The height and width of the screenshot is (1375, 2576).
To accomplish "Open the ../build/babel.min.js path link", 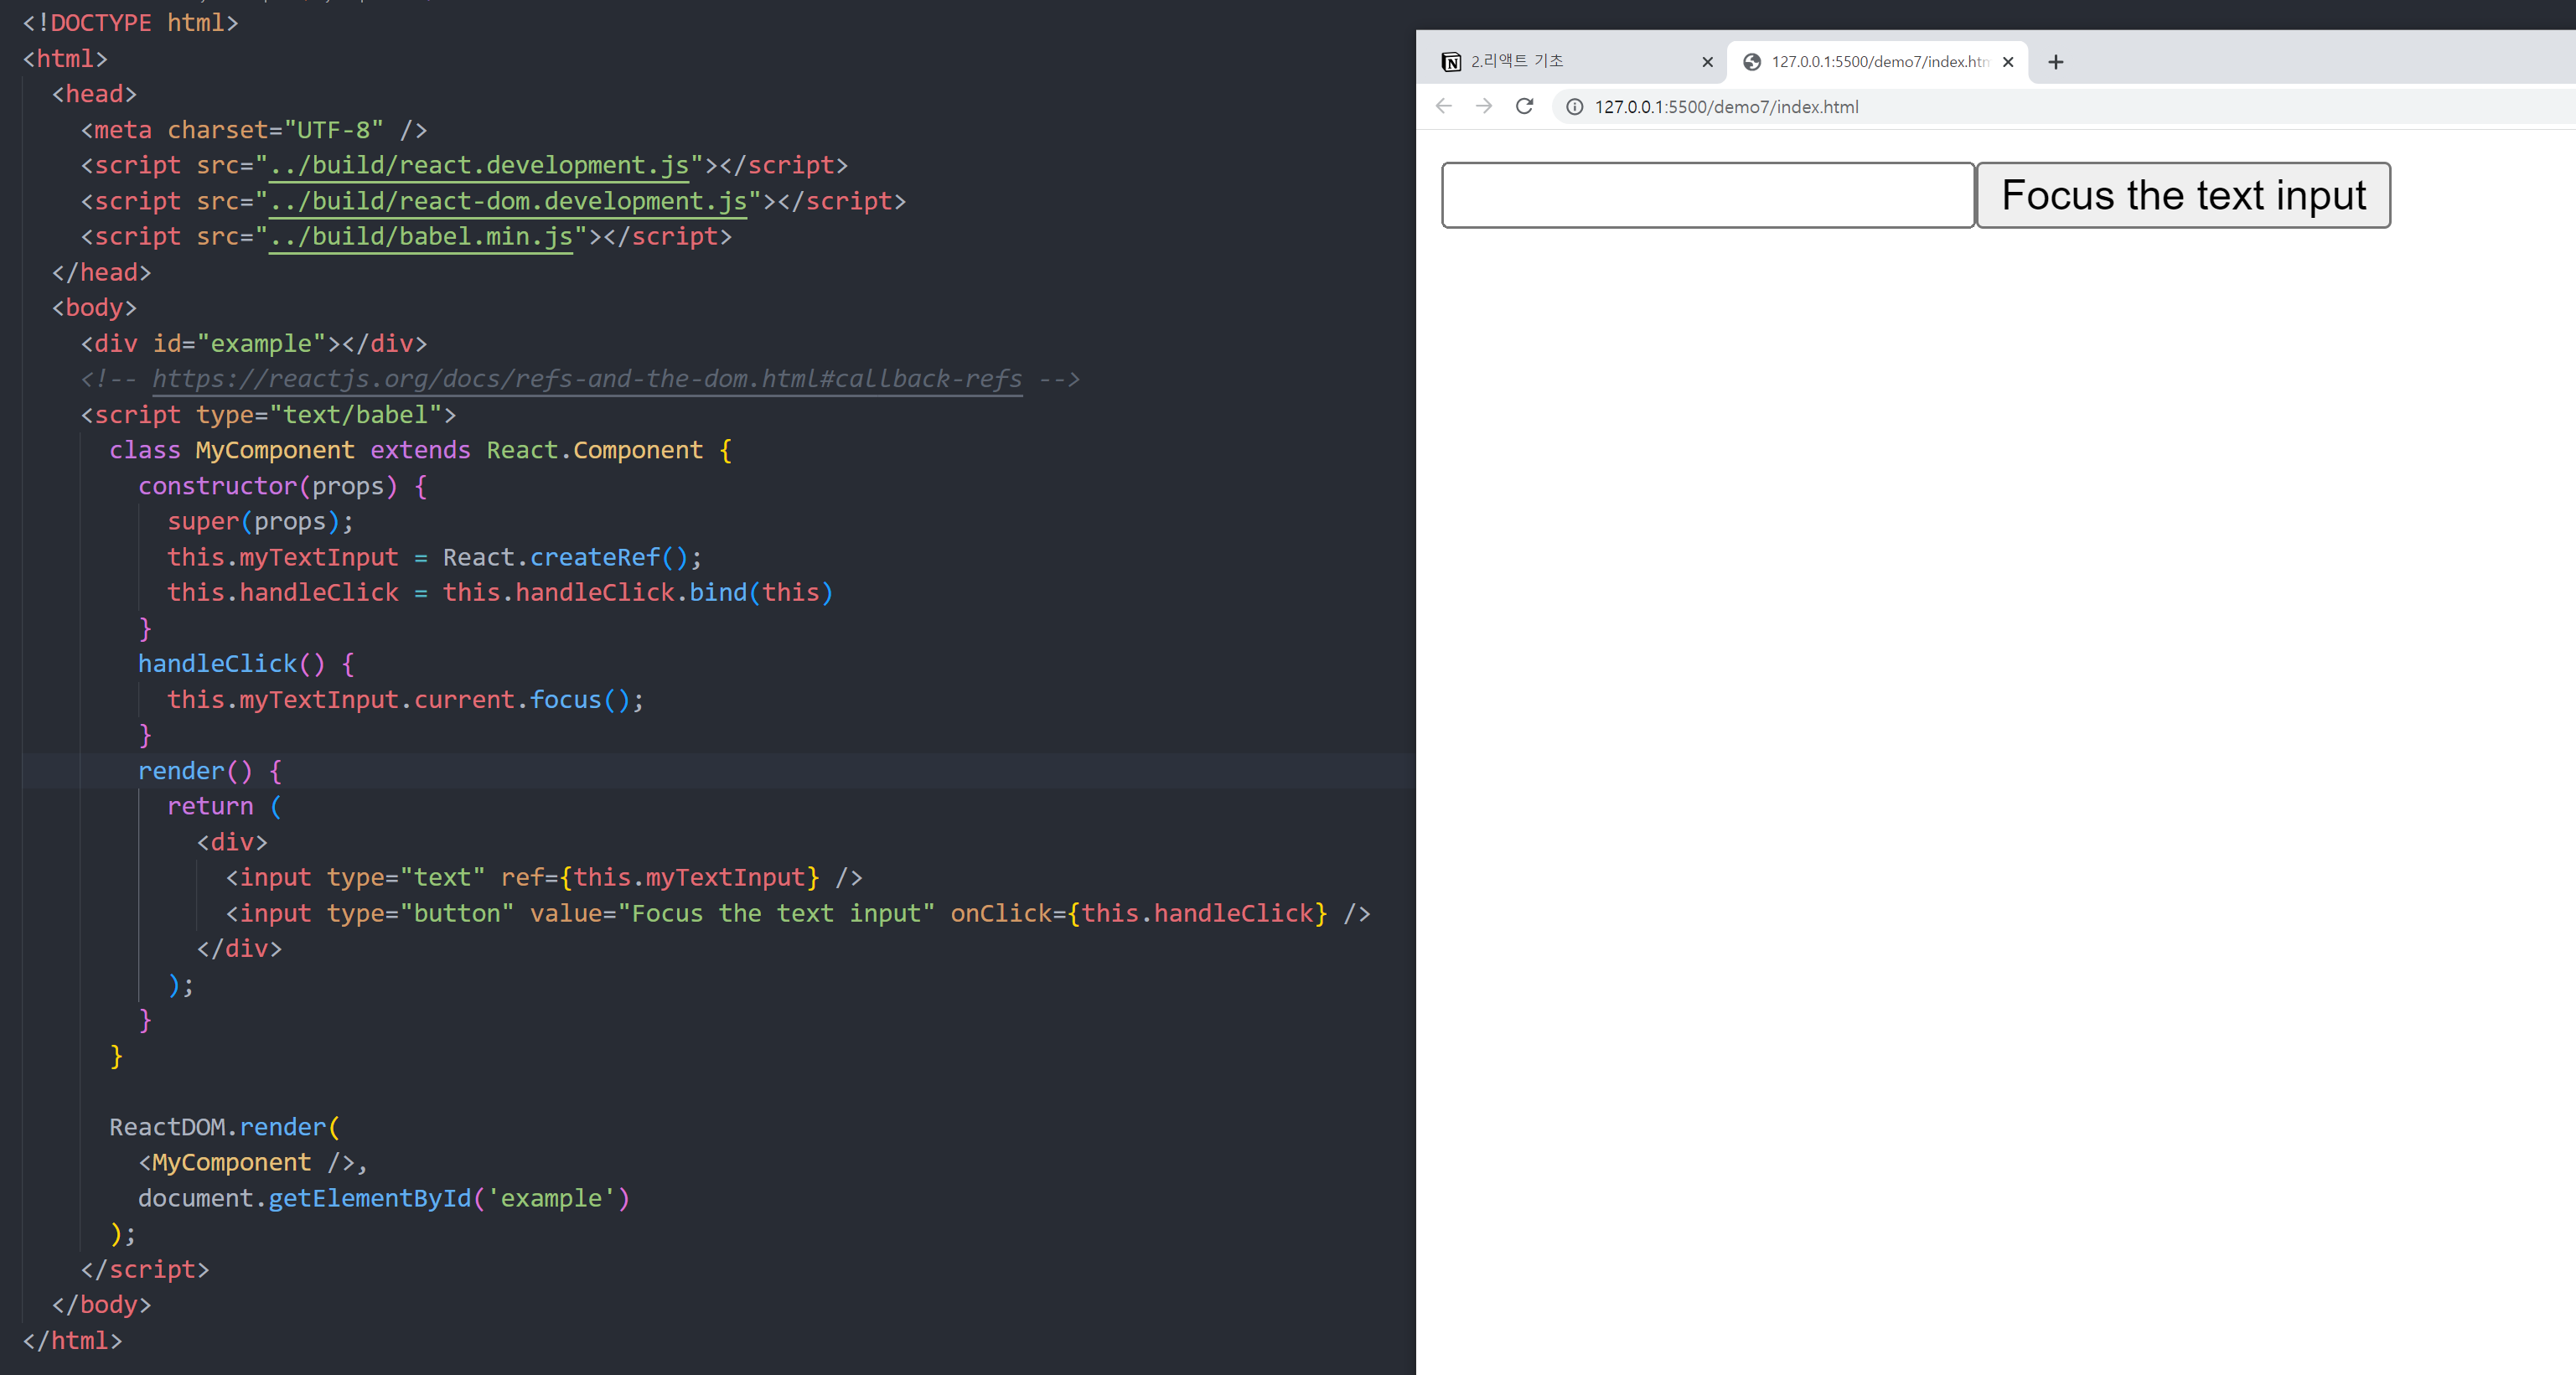I will pyautogui.click(x=421, y=237).
